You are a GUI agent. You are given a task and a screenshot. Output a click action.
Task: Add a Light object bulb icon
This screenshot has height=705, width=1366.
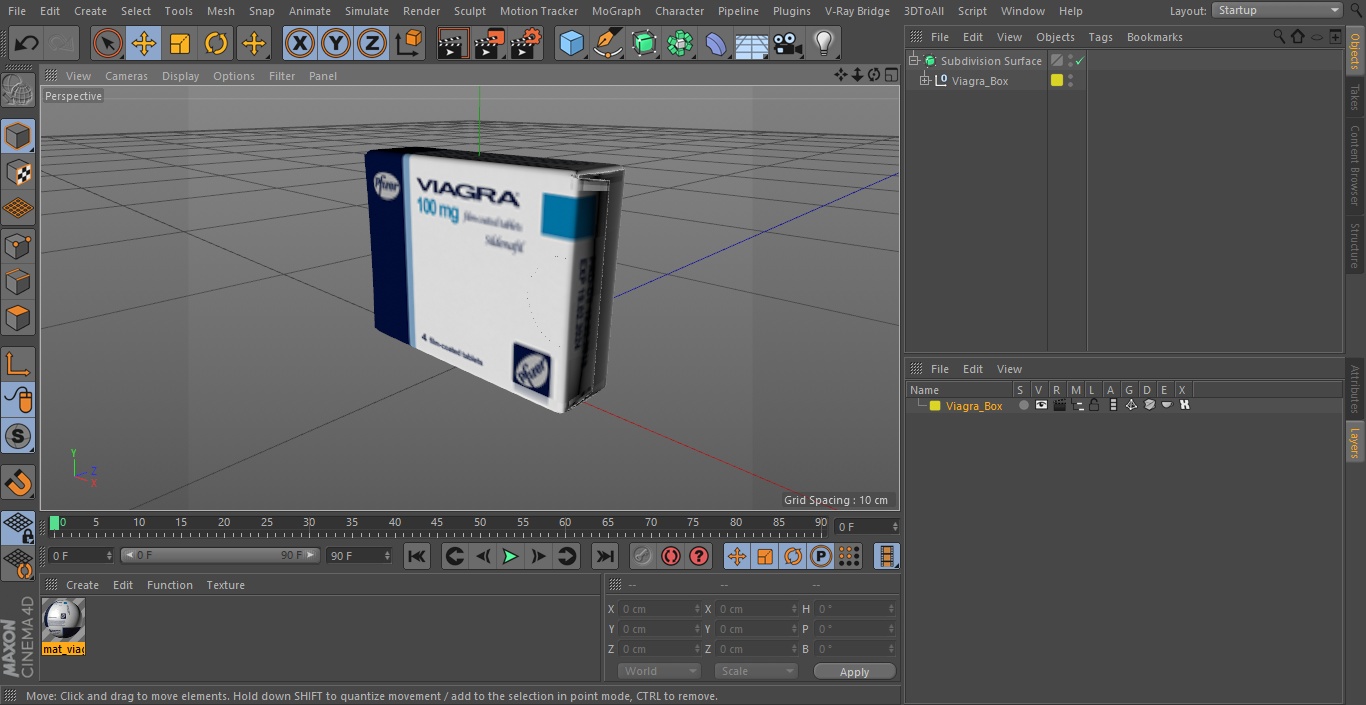[823, 43]
